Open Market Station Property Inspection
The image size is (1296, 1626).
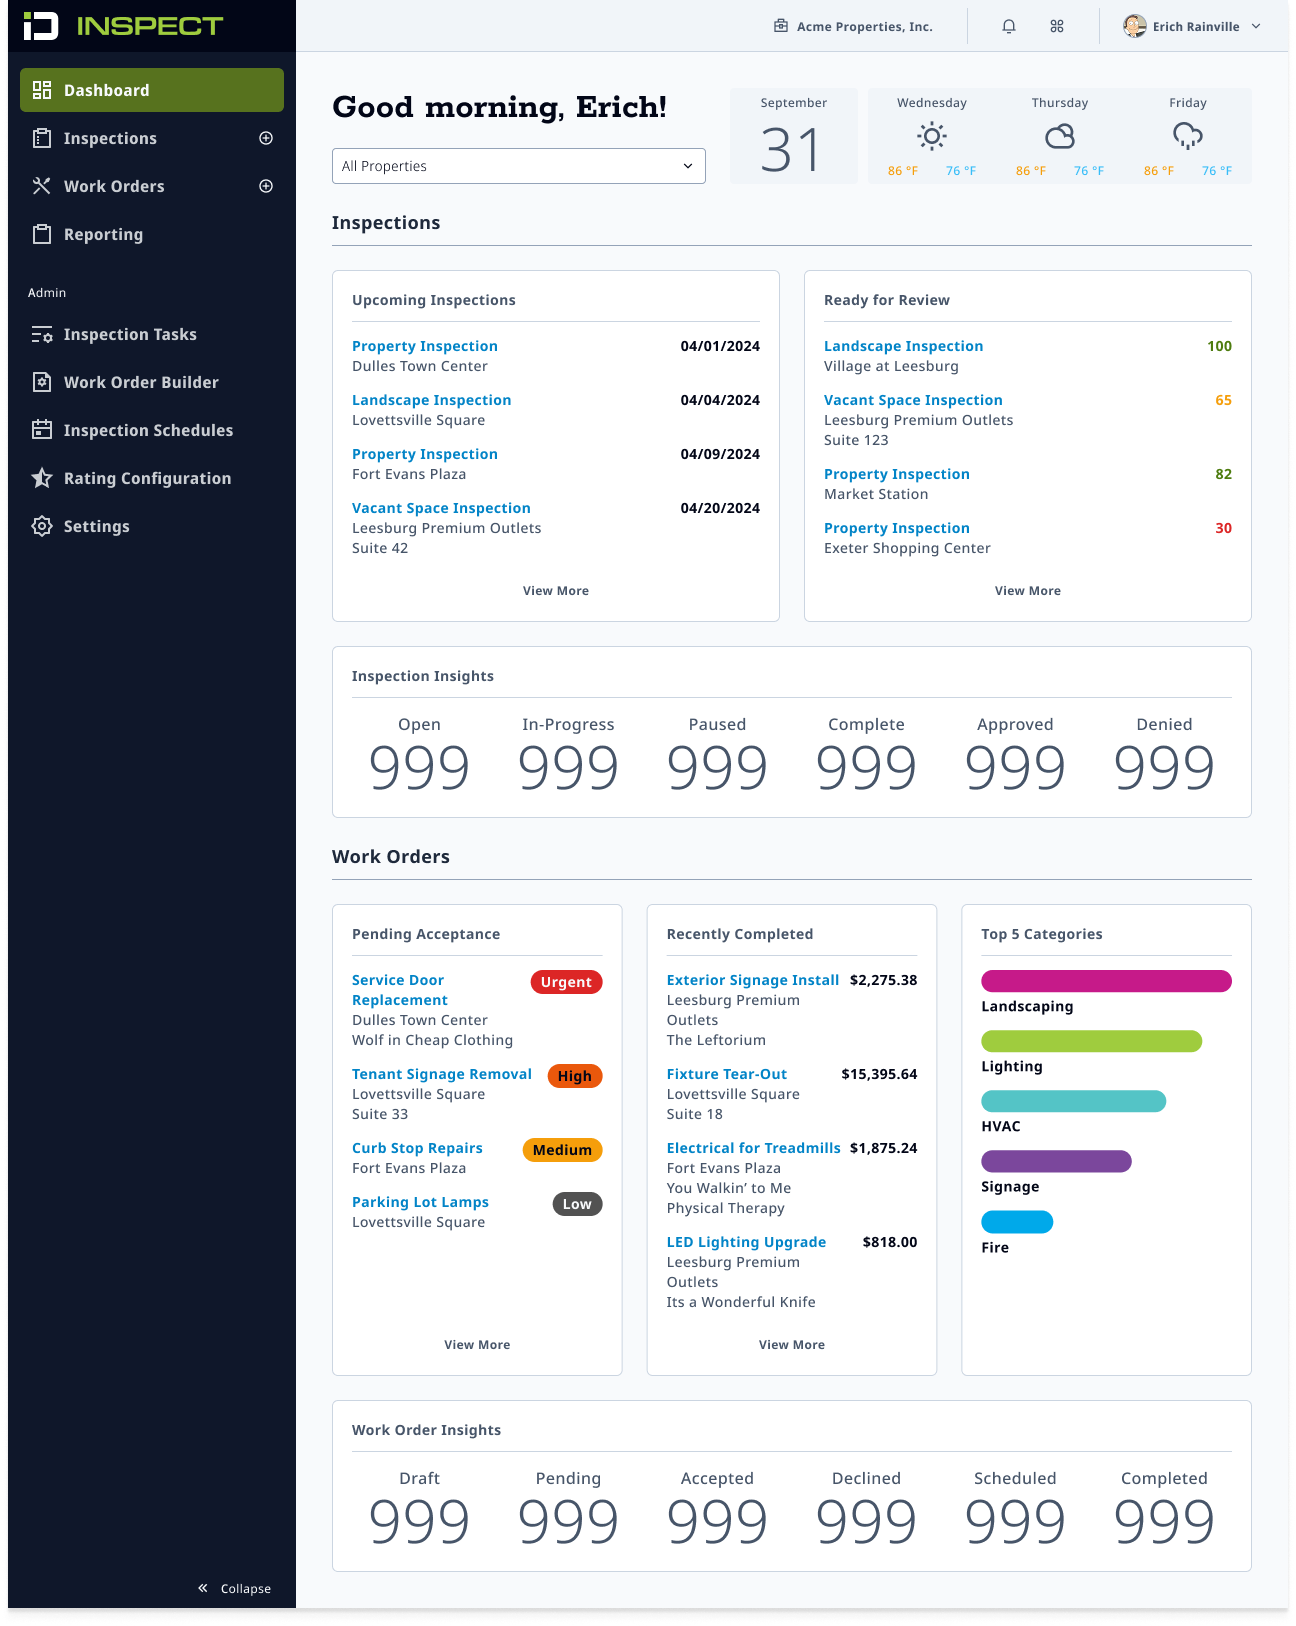point(897,474)
